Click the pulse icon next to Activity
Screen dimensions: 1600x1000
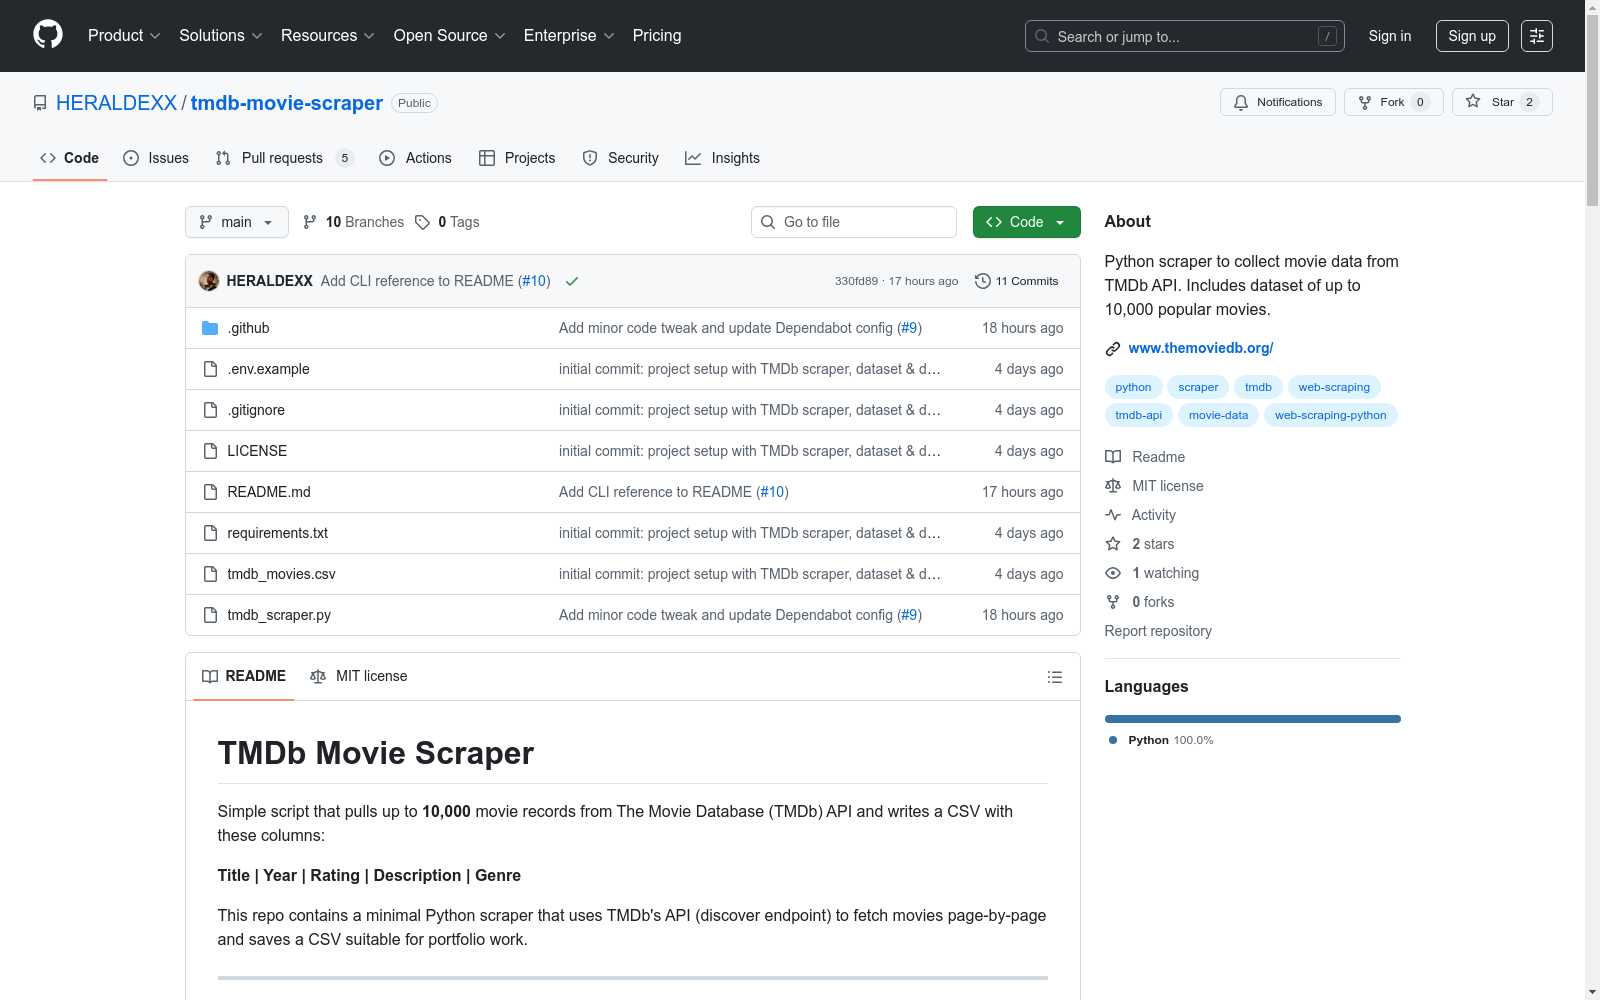coord(1113,515)
